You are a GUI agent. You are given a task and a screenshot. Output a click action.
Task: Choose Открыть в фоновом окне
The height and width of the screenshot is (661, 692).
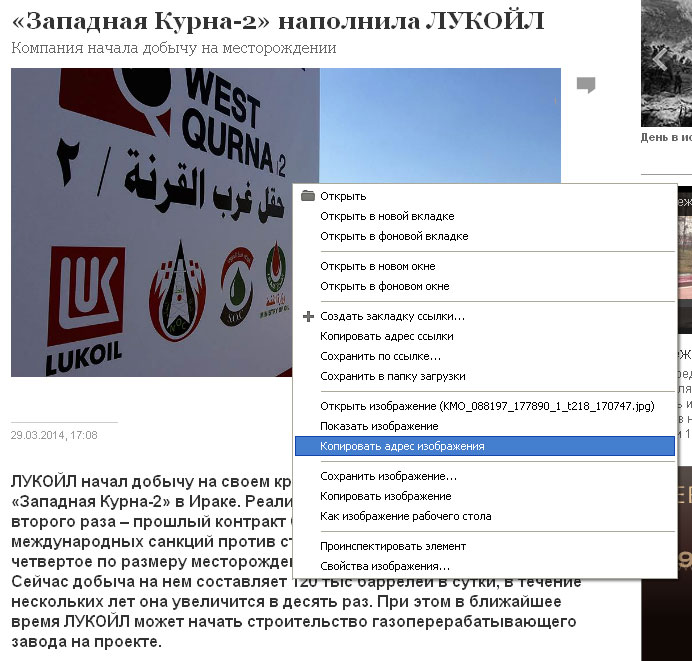(485, 286)
